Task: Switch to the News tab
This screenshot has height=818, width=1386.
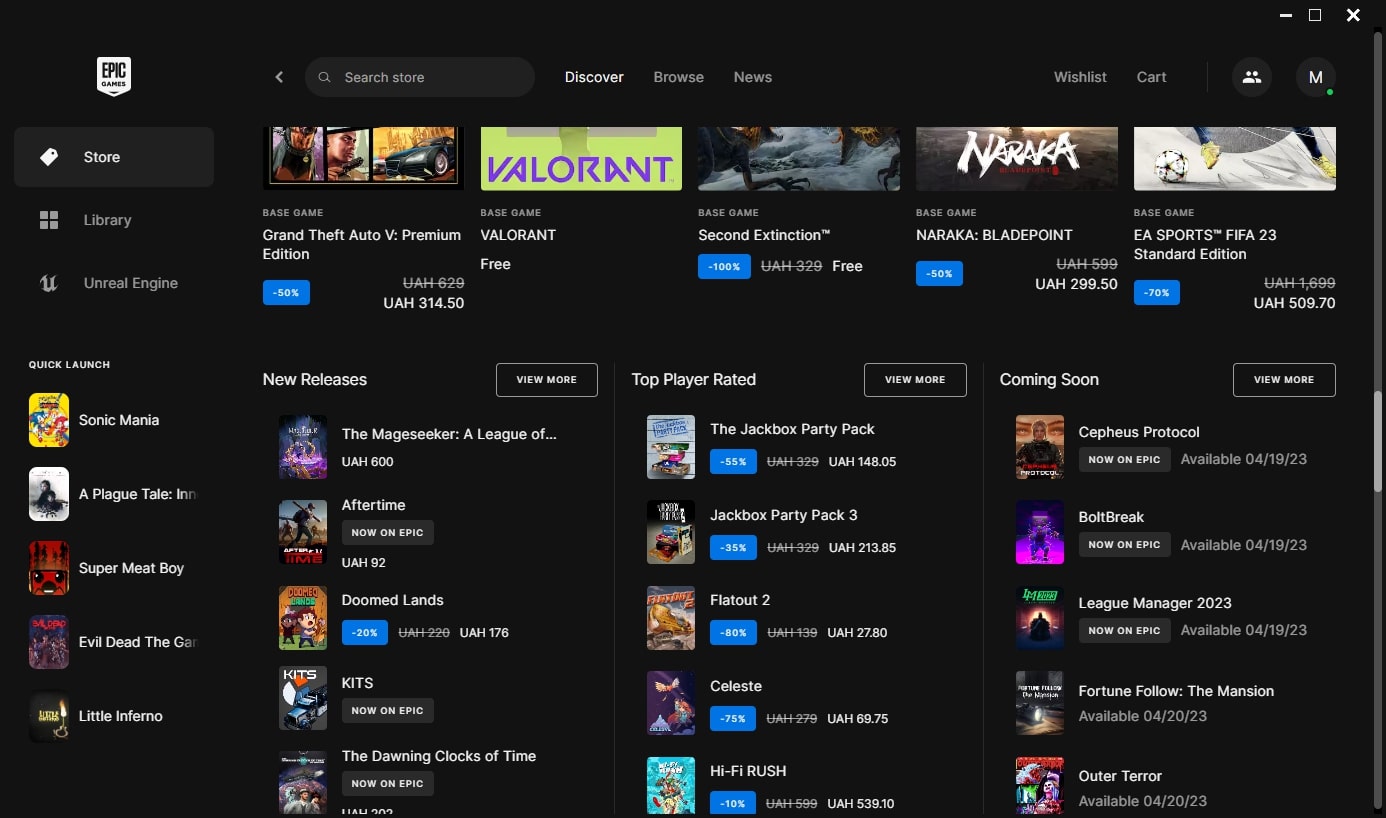Action: tap(753, 77)
